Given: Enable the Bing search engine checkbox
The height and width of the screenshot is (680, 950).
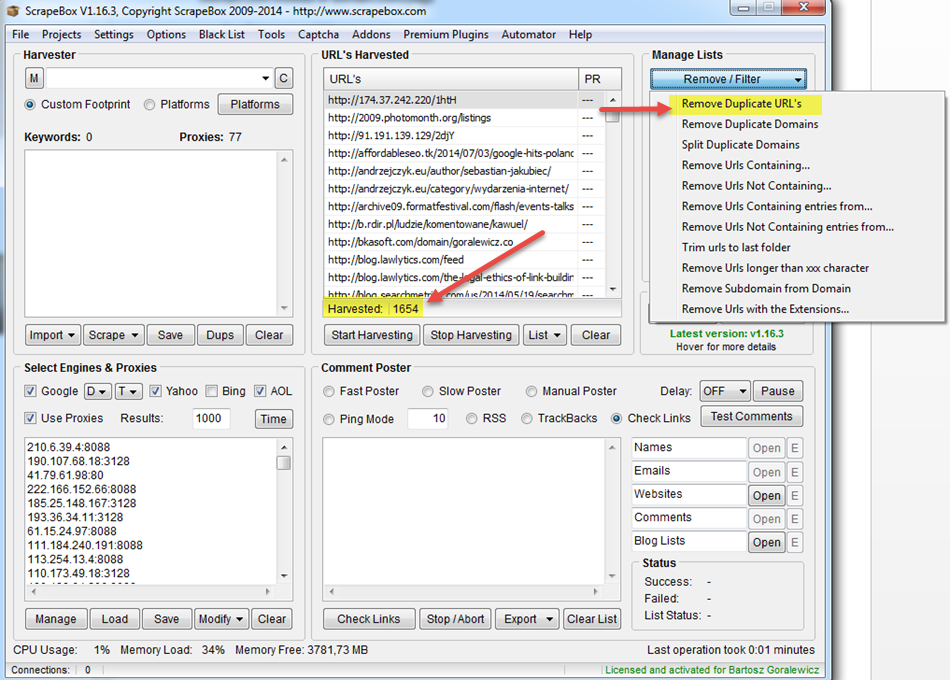Looking at the screenshot, I should point(212,391).
